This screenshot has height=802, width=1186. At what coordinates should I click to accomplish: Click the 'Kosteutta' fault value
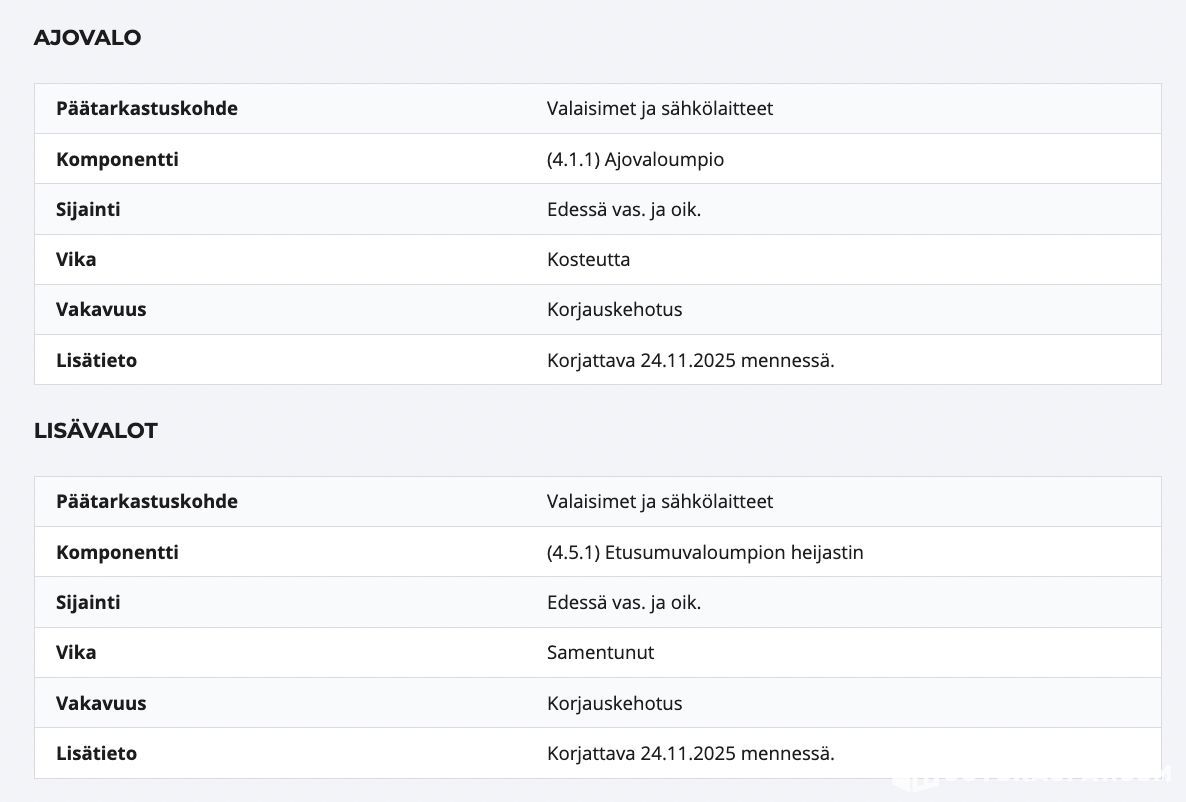click(x=588, y=260)
